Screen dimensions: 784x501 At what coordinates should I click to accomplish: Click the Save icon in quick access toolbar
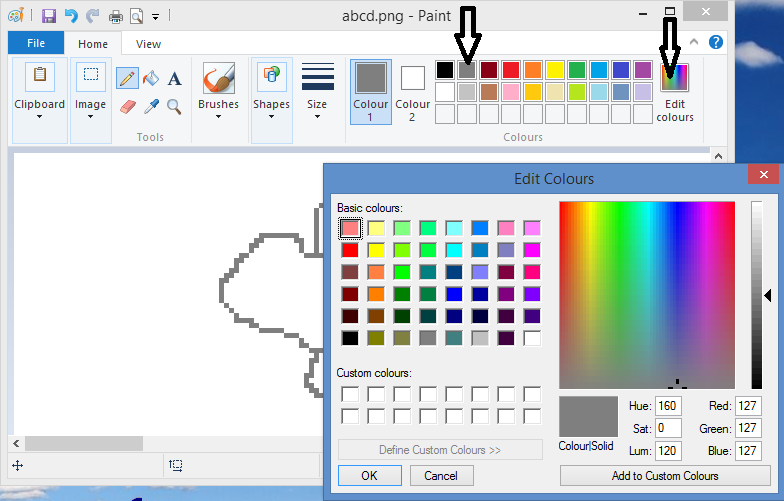pos(48,16)
